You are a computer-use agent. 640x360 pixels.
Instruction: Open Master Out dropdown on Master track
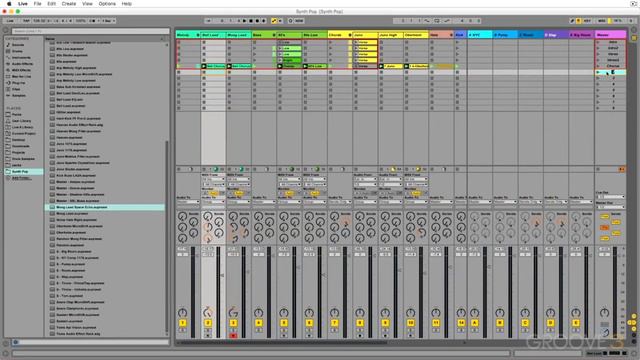pos(610,207)
